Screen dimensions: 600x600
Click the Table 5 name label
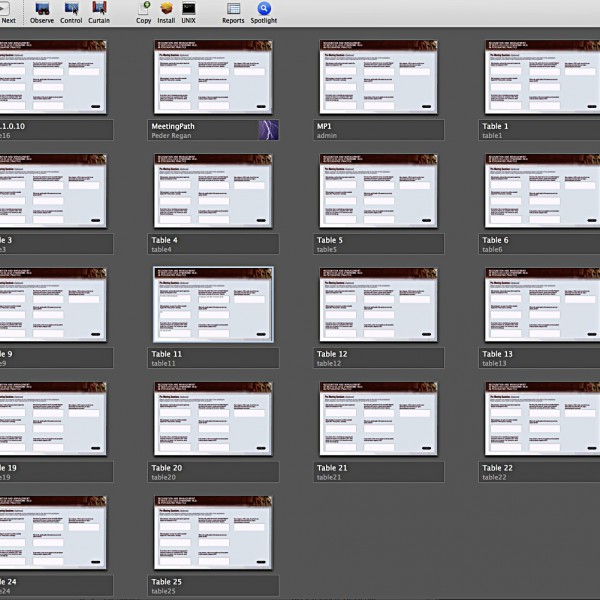point(330,240)
